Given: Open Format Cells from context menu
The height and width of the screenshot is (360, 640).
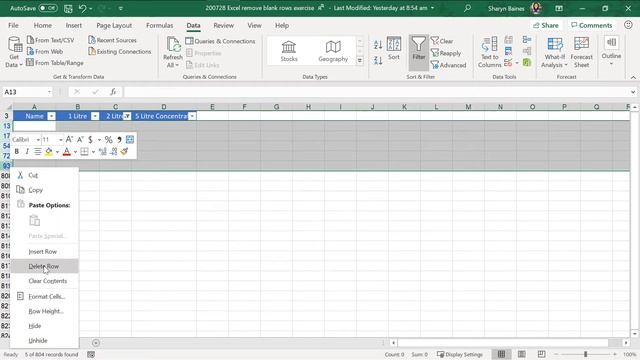Looking at the screenshot, I should [x=44, y=296].
